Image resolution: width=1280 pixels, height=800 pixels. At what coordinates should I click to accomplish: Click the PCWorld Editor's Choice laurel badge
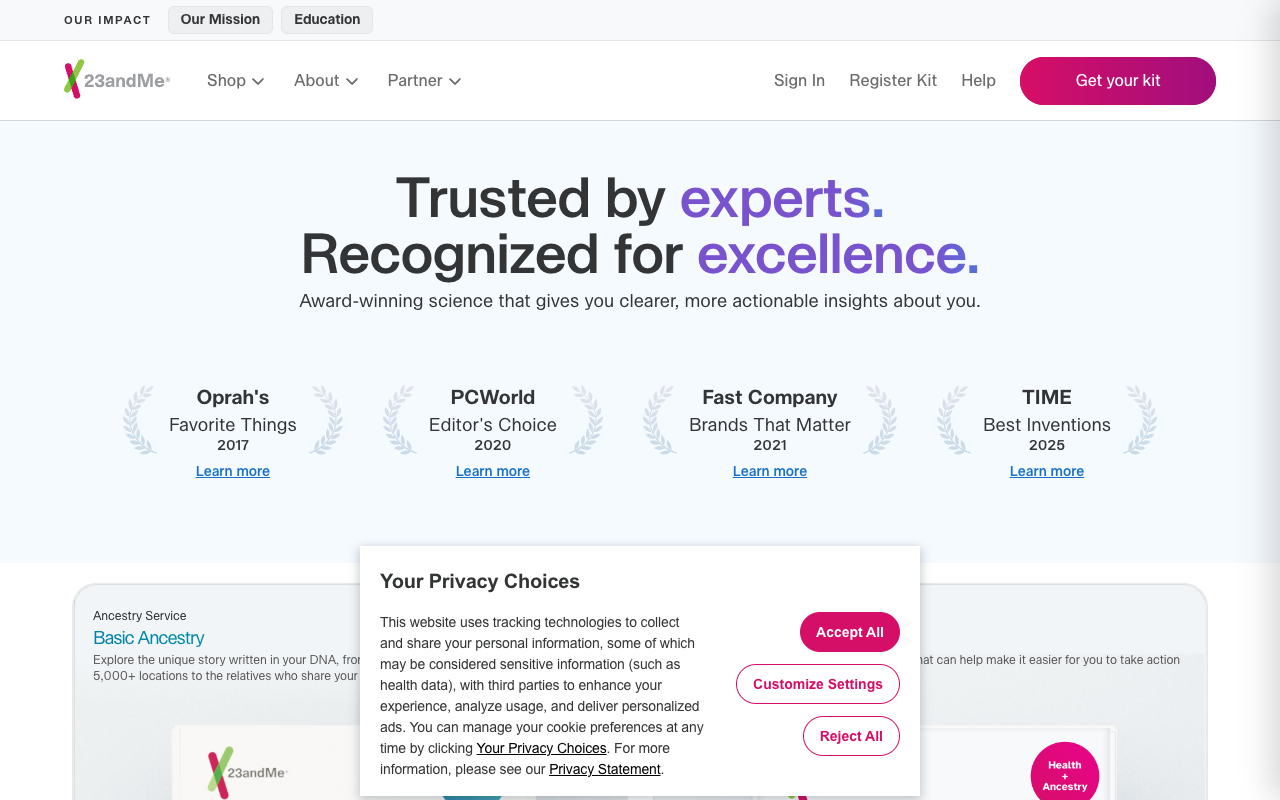coord(493,420)
